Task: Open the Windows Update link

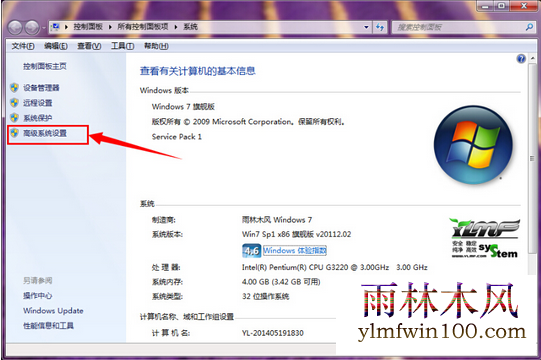Action: [x=53, y=311]
